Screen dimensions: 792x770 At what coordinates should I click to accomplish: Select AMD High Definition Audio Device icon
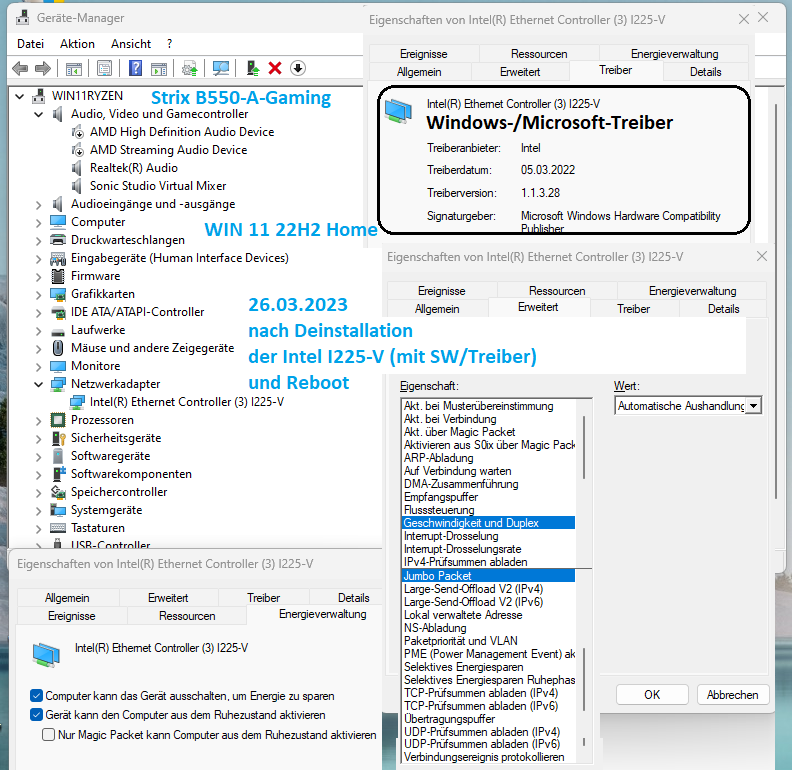(x=77, y=132)
